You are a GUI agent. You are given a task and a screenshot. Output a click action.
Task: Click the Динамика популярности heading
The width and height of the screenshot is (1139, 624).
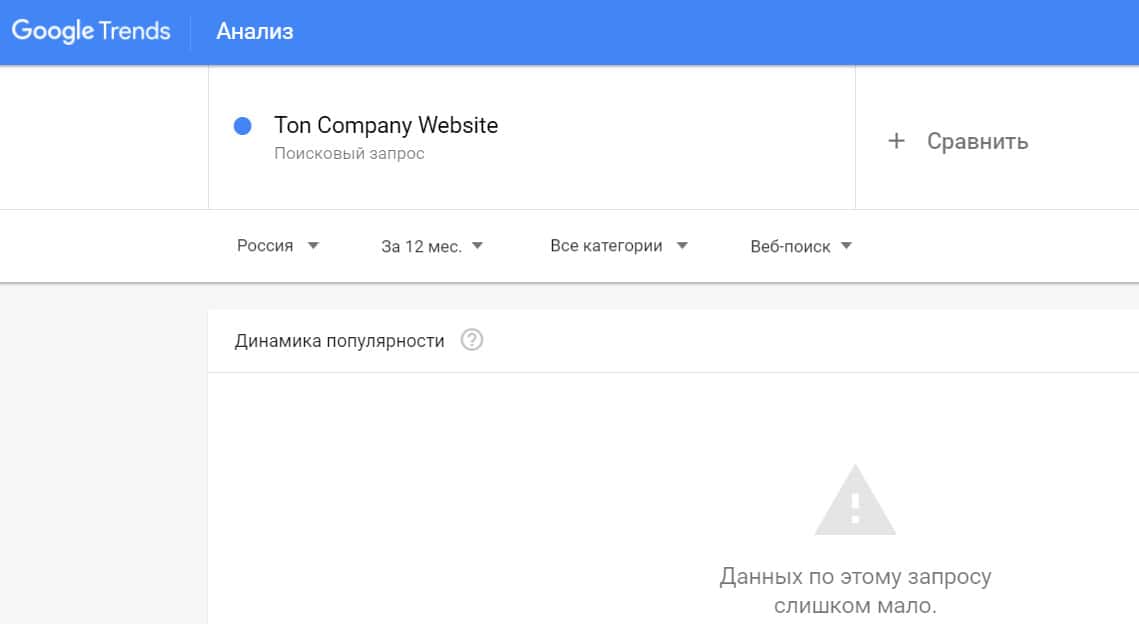click(339, 341)
